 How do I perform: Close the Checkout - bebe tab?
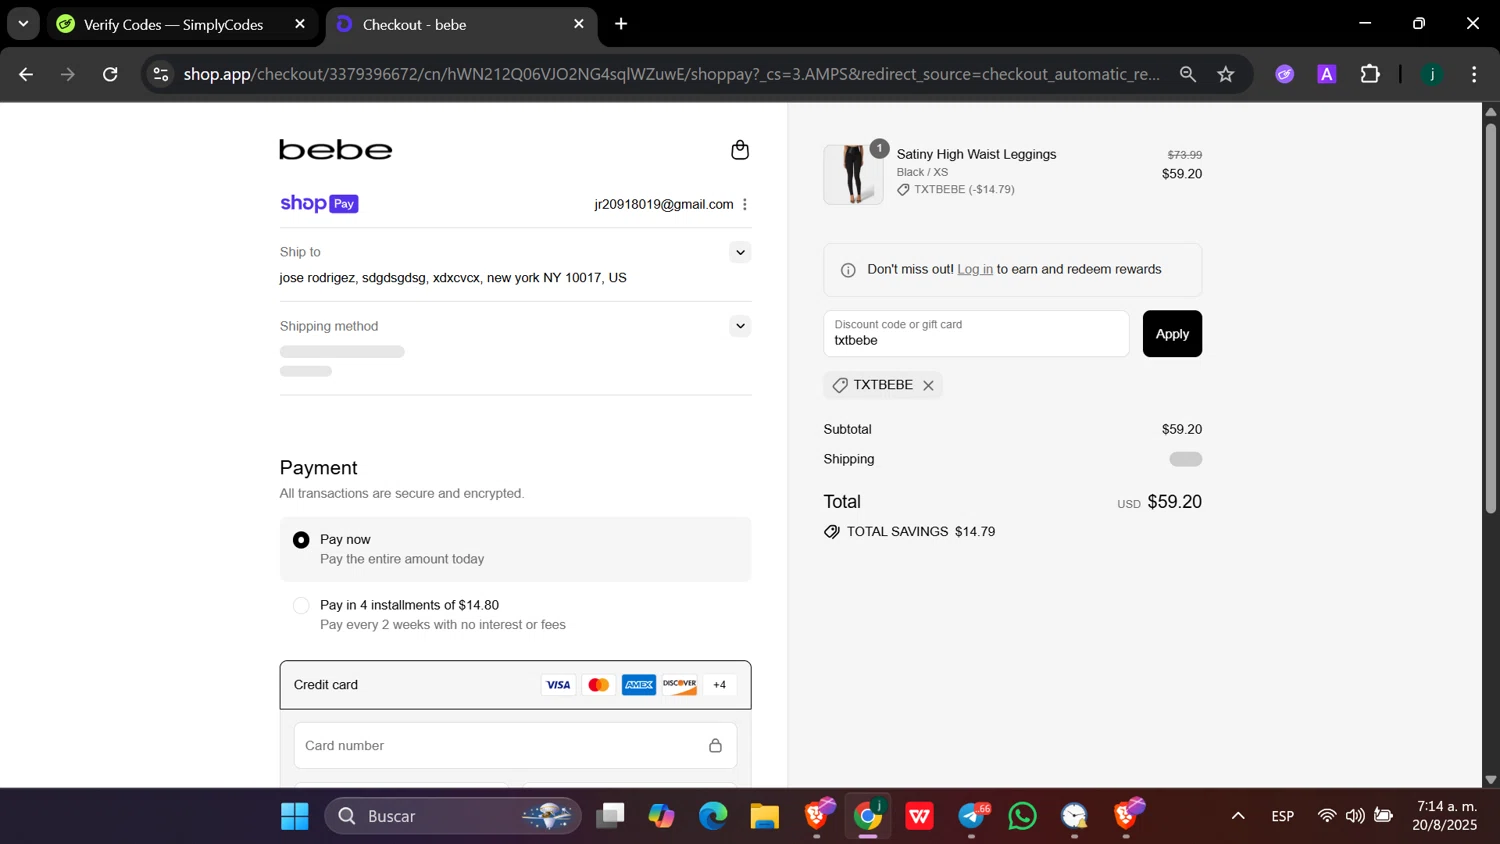click(x=579, y=24)
